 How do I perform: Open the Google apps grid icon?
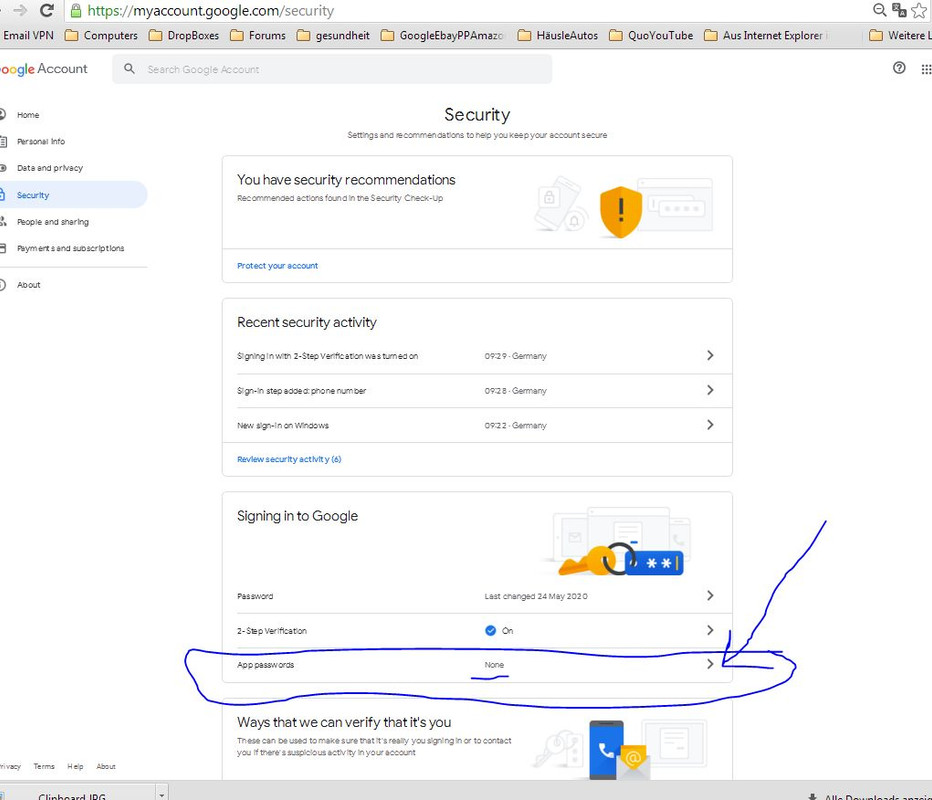coord(926,69)
